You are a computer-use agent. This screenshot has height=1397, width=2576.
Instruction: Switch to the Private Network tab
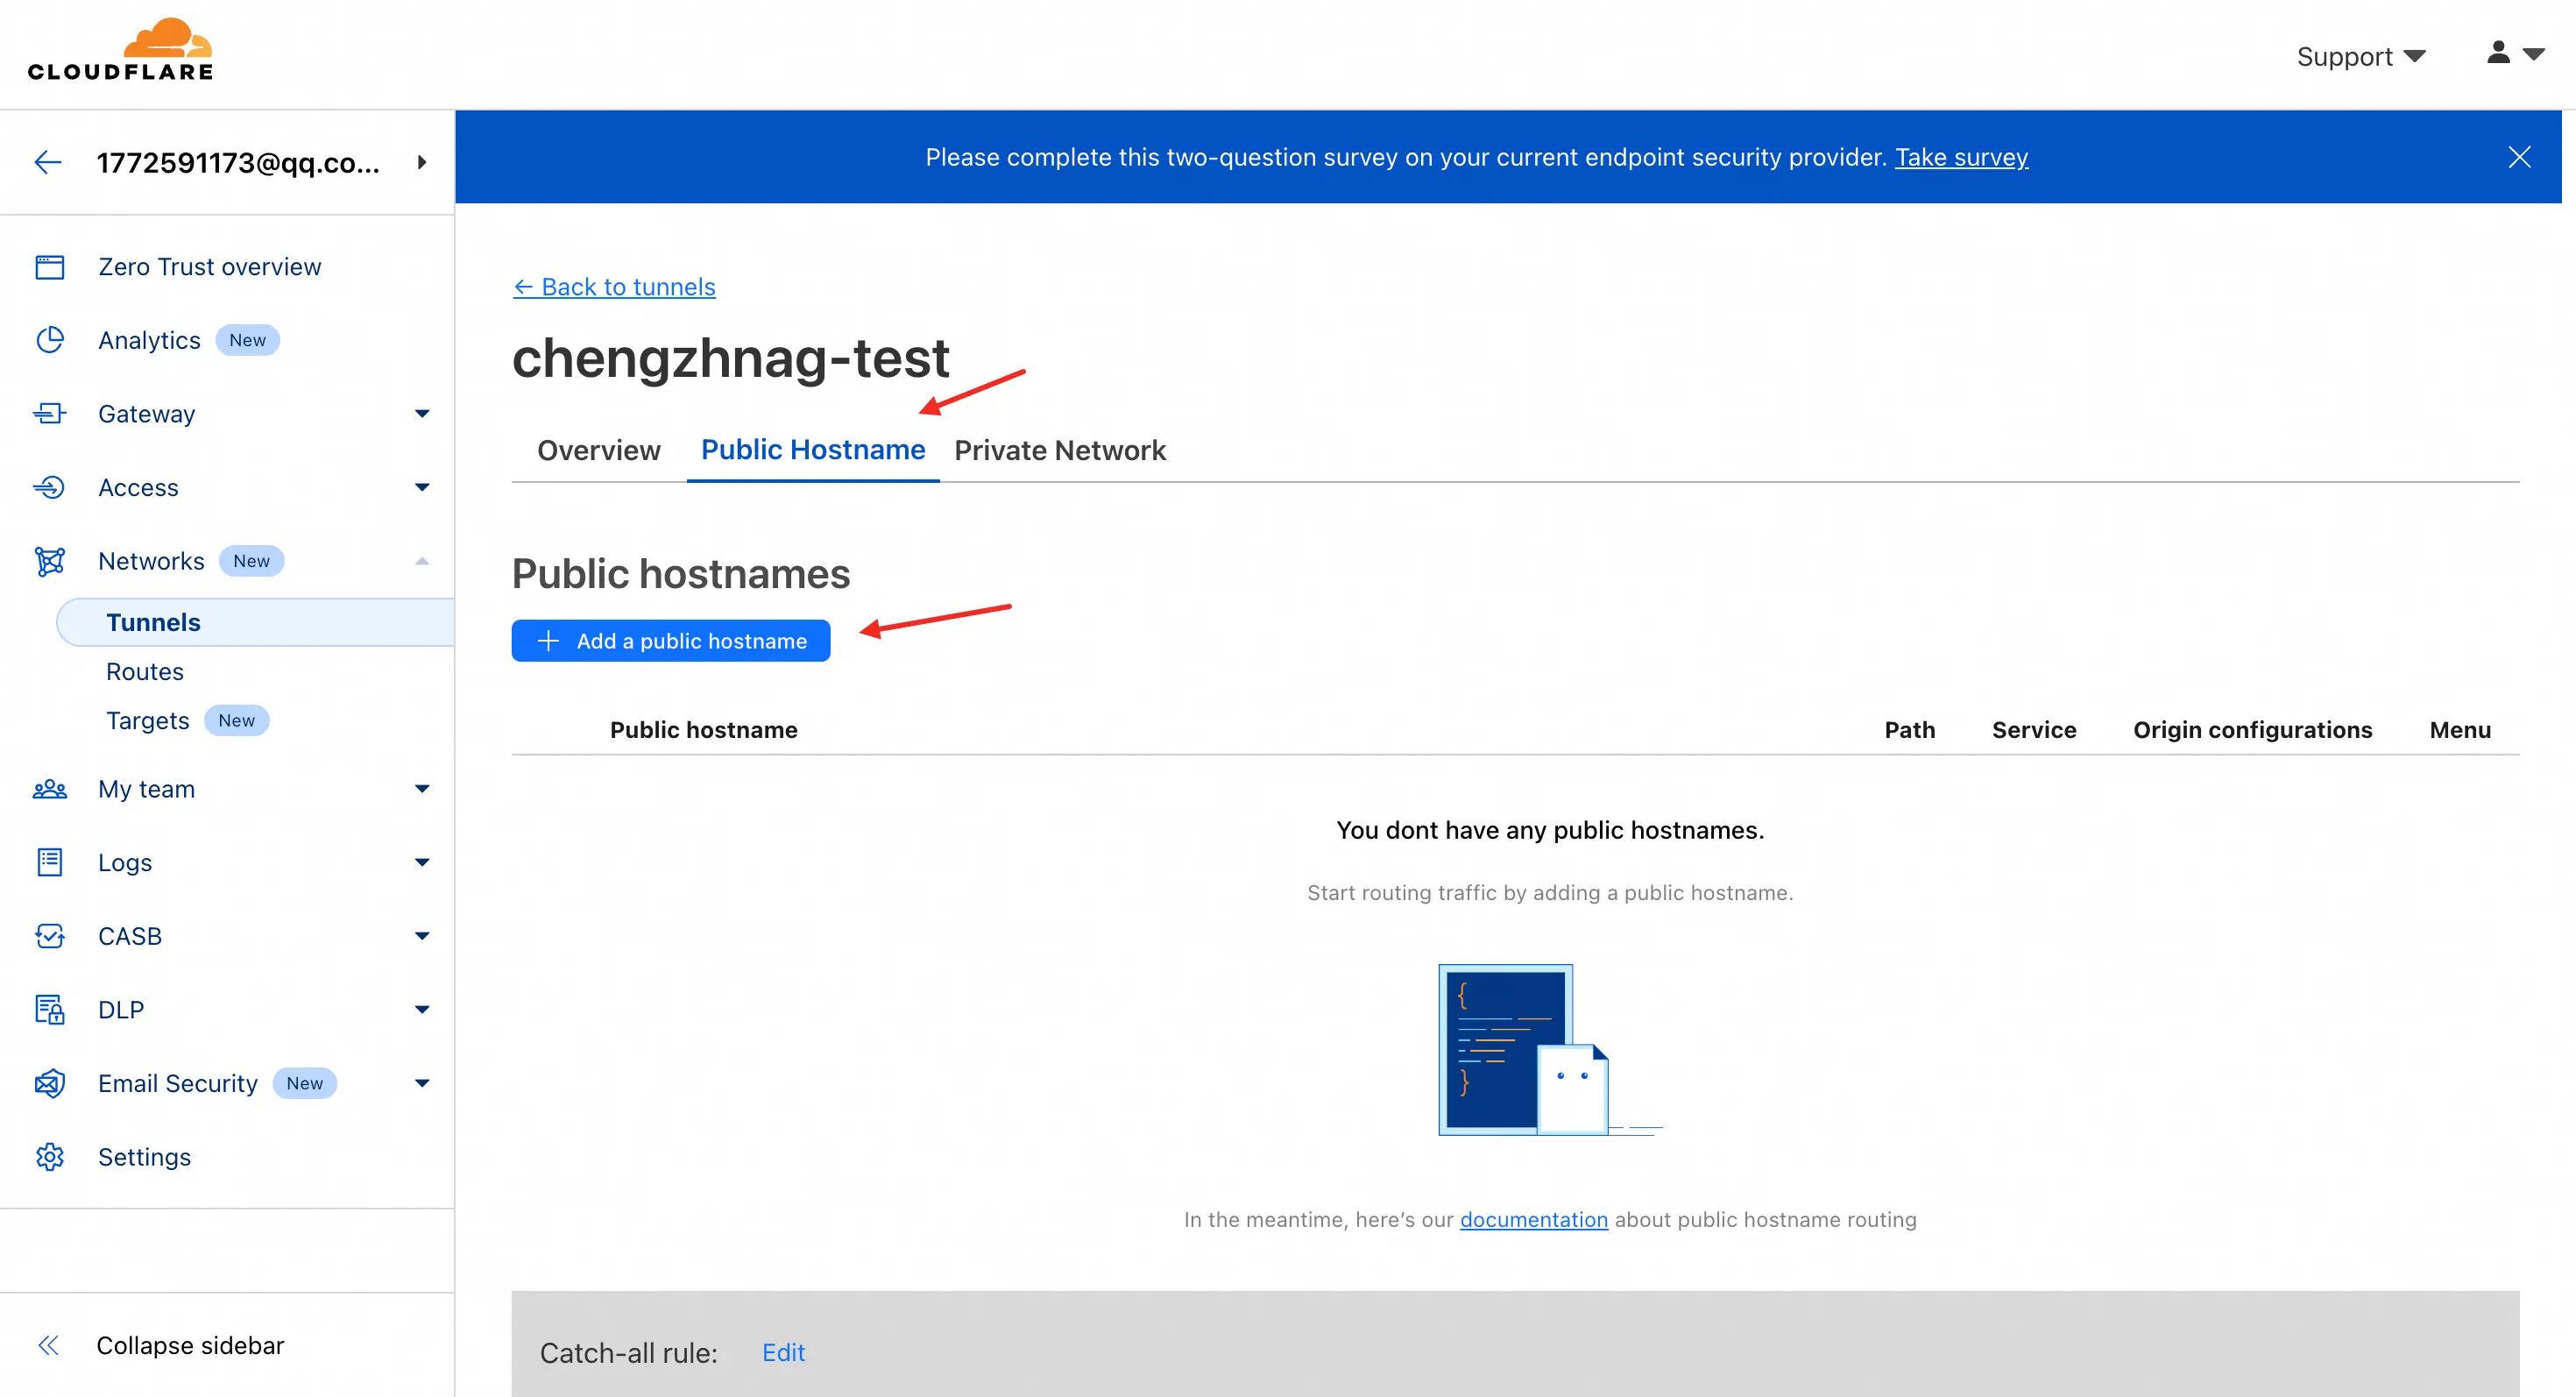point(1059,451)
